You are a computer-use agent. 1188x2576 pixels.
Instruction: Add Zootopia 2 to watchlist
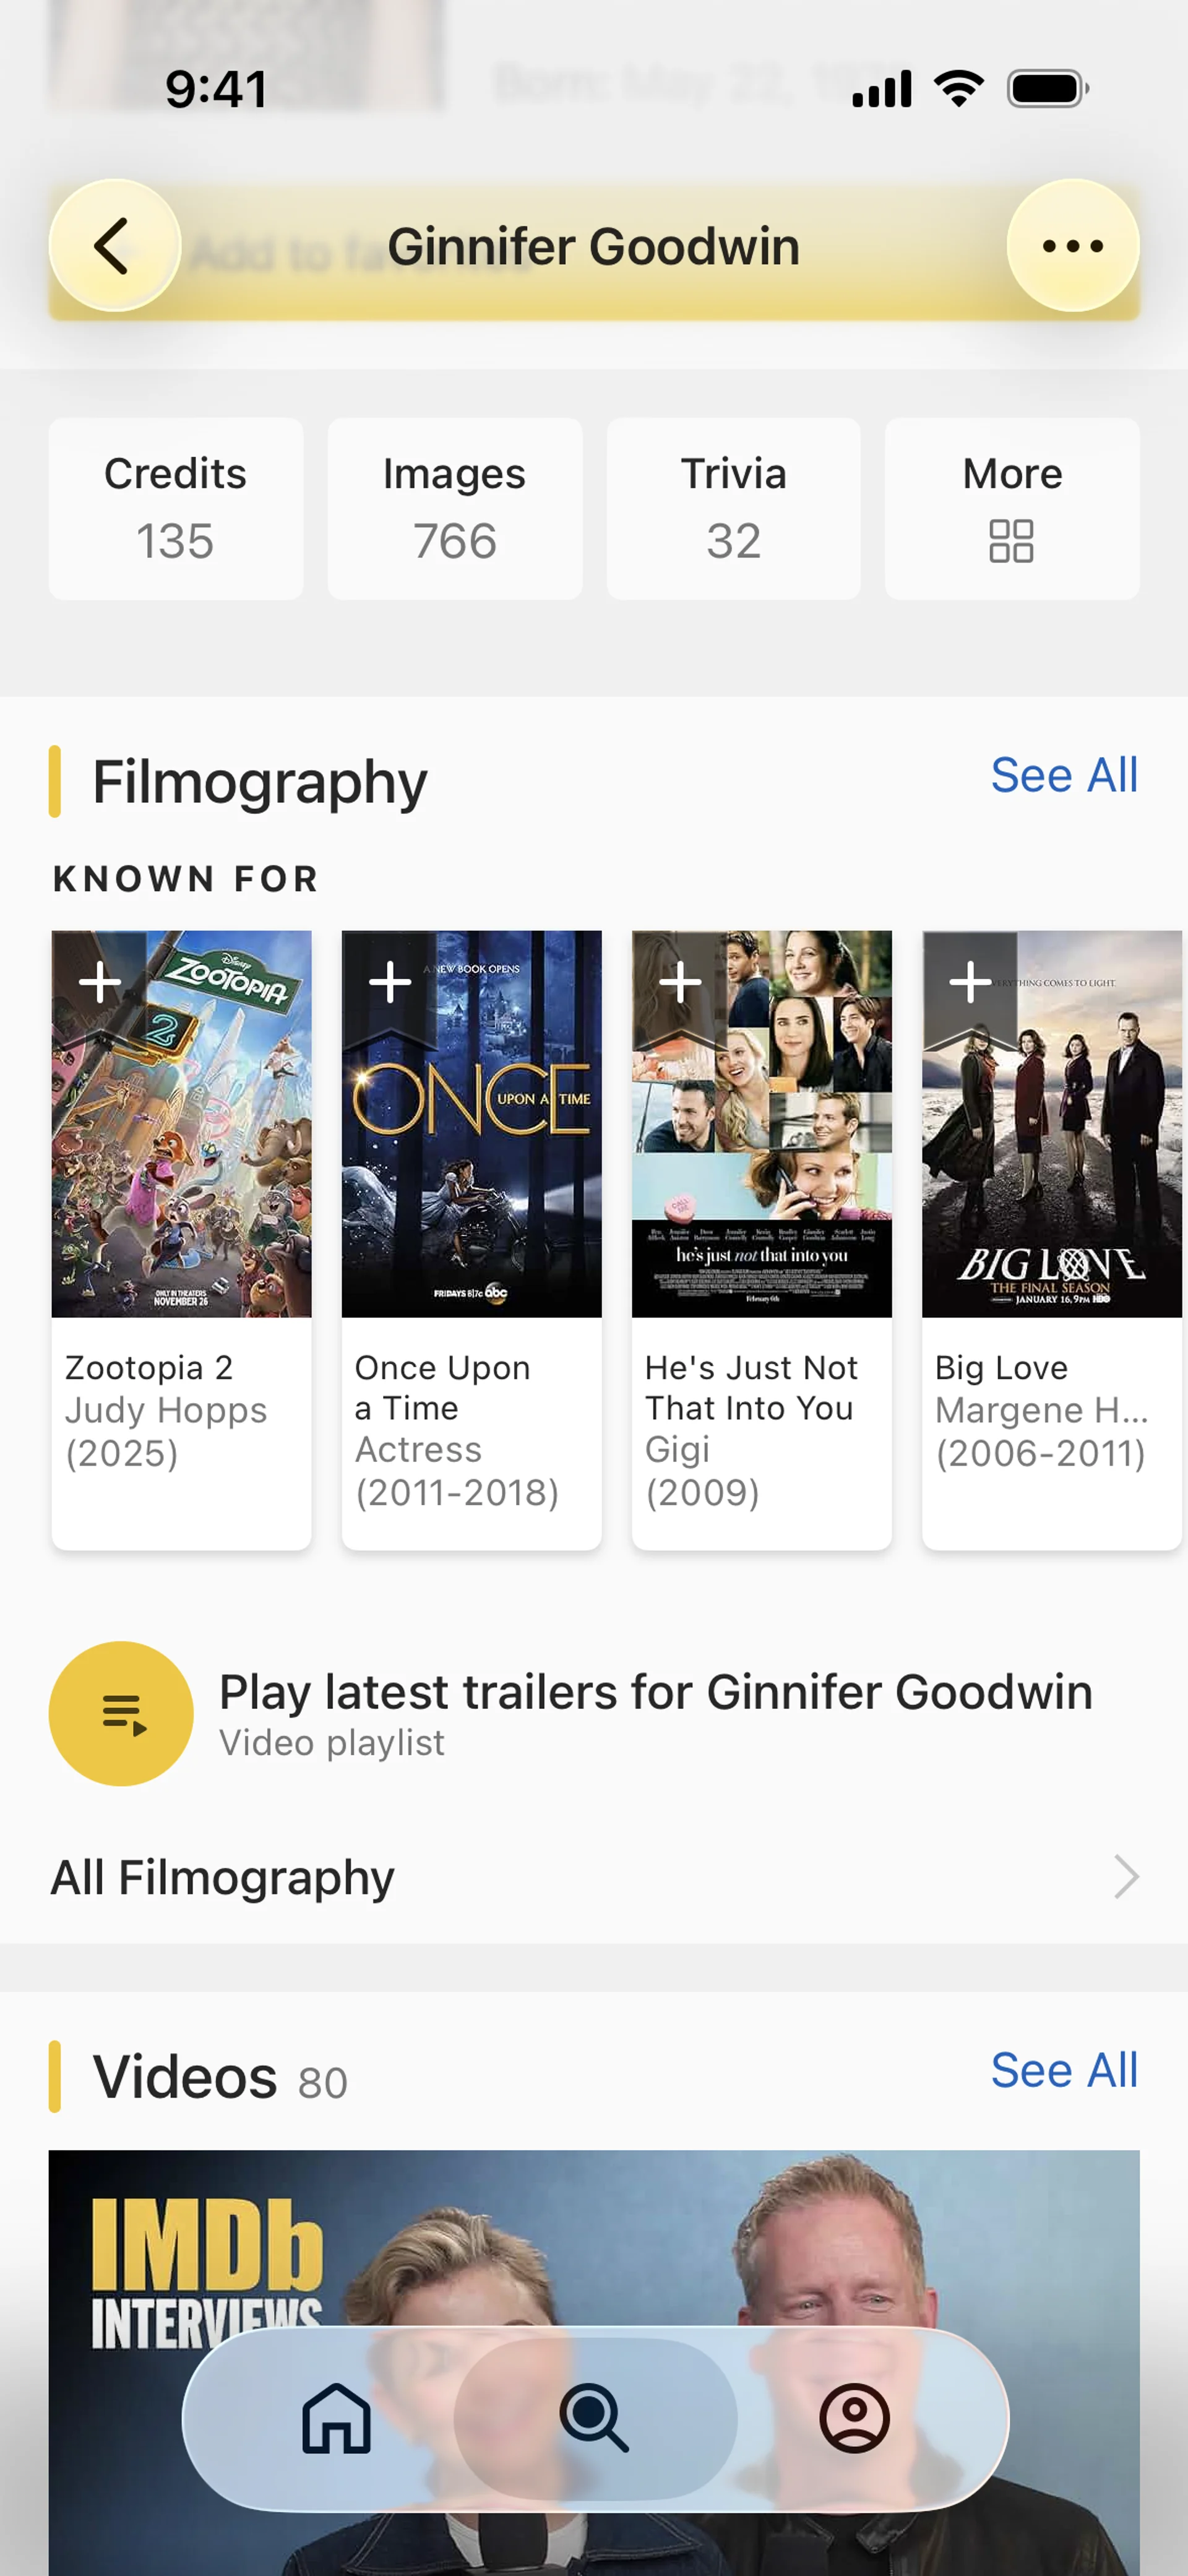point(100,982)
